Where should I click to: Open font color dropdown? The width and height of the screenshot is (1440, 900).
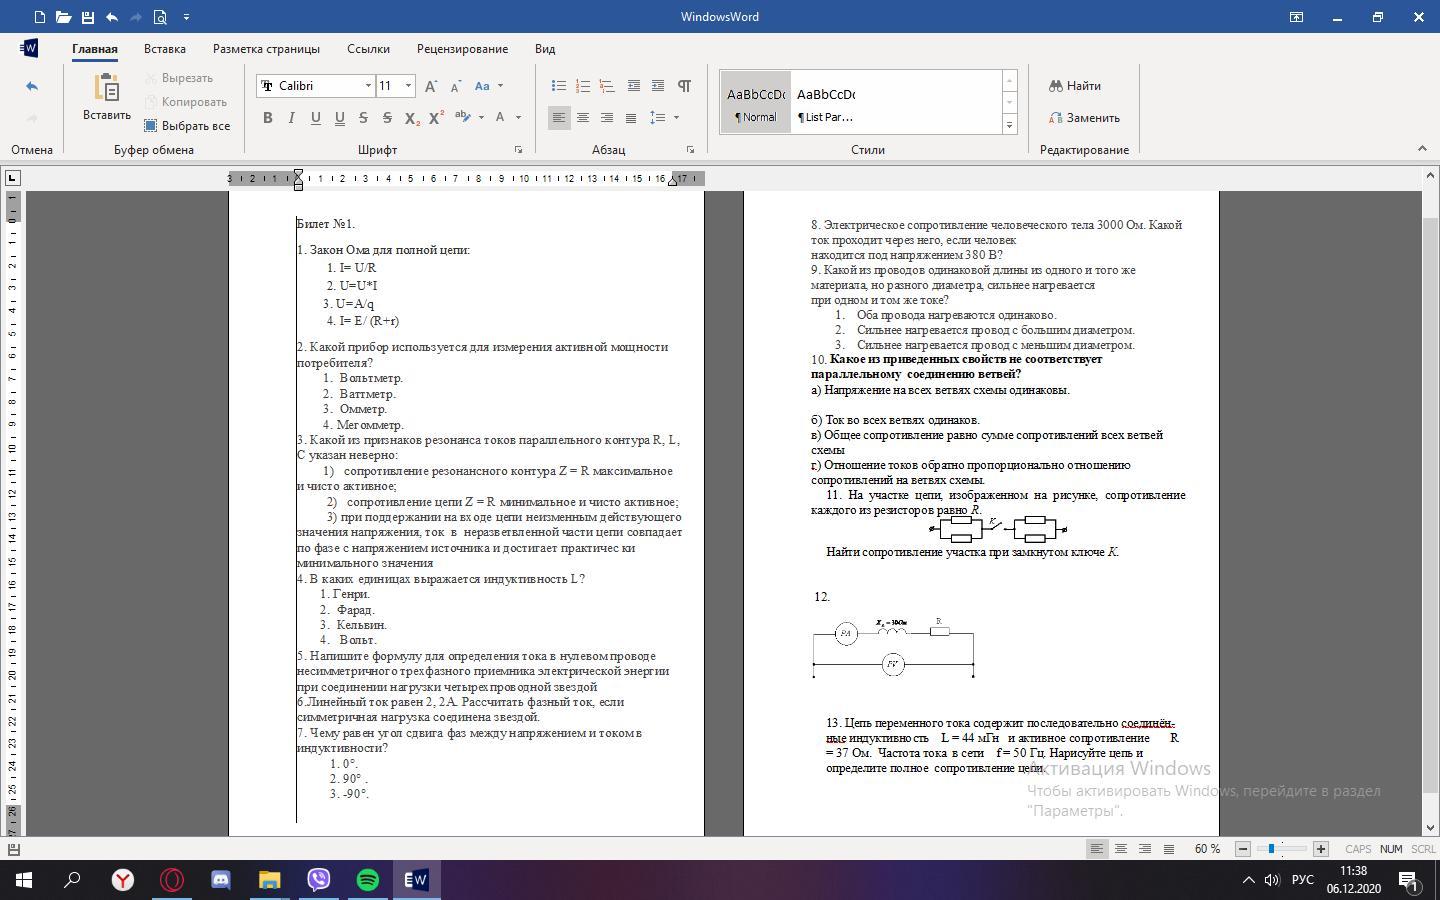point(518,118)
